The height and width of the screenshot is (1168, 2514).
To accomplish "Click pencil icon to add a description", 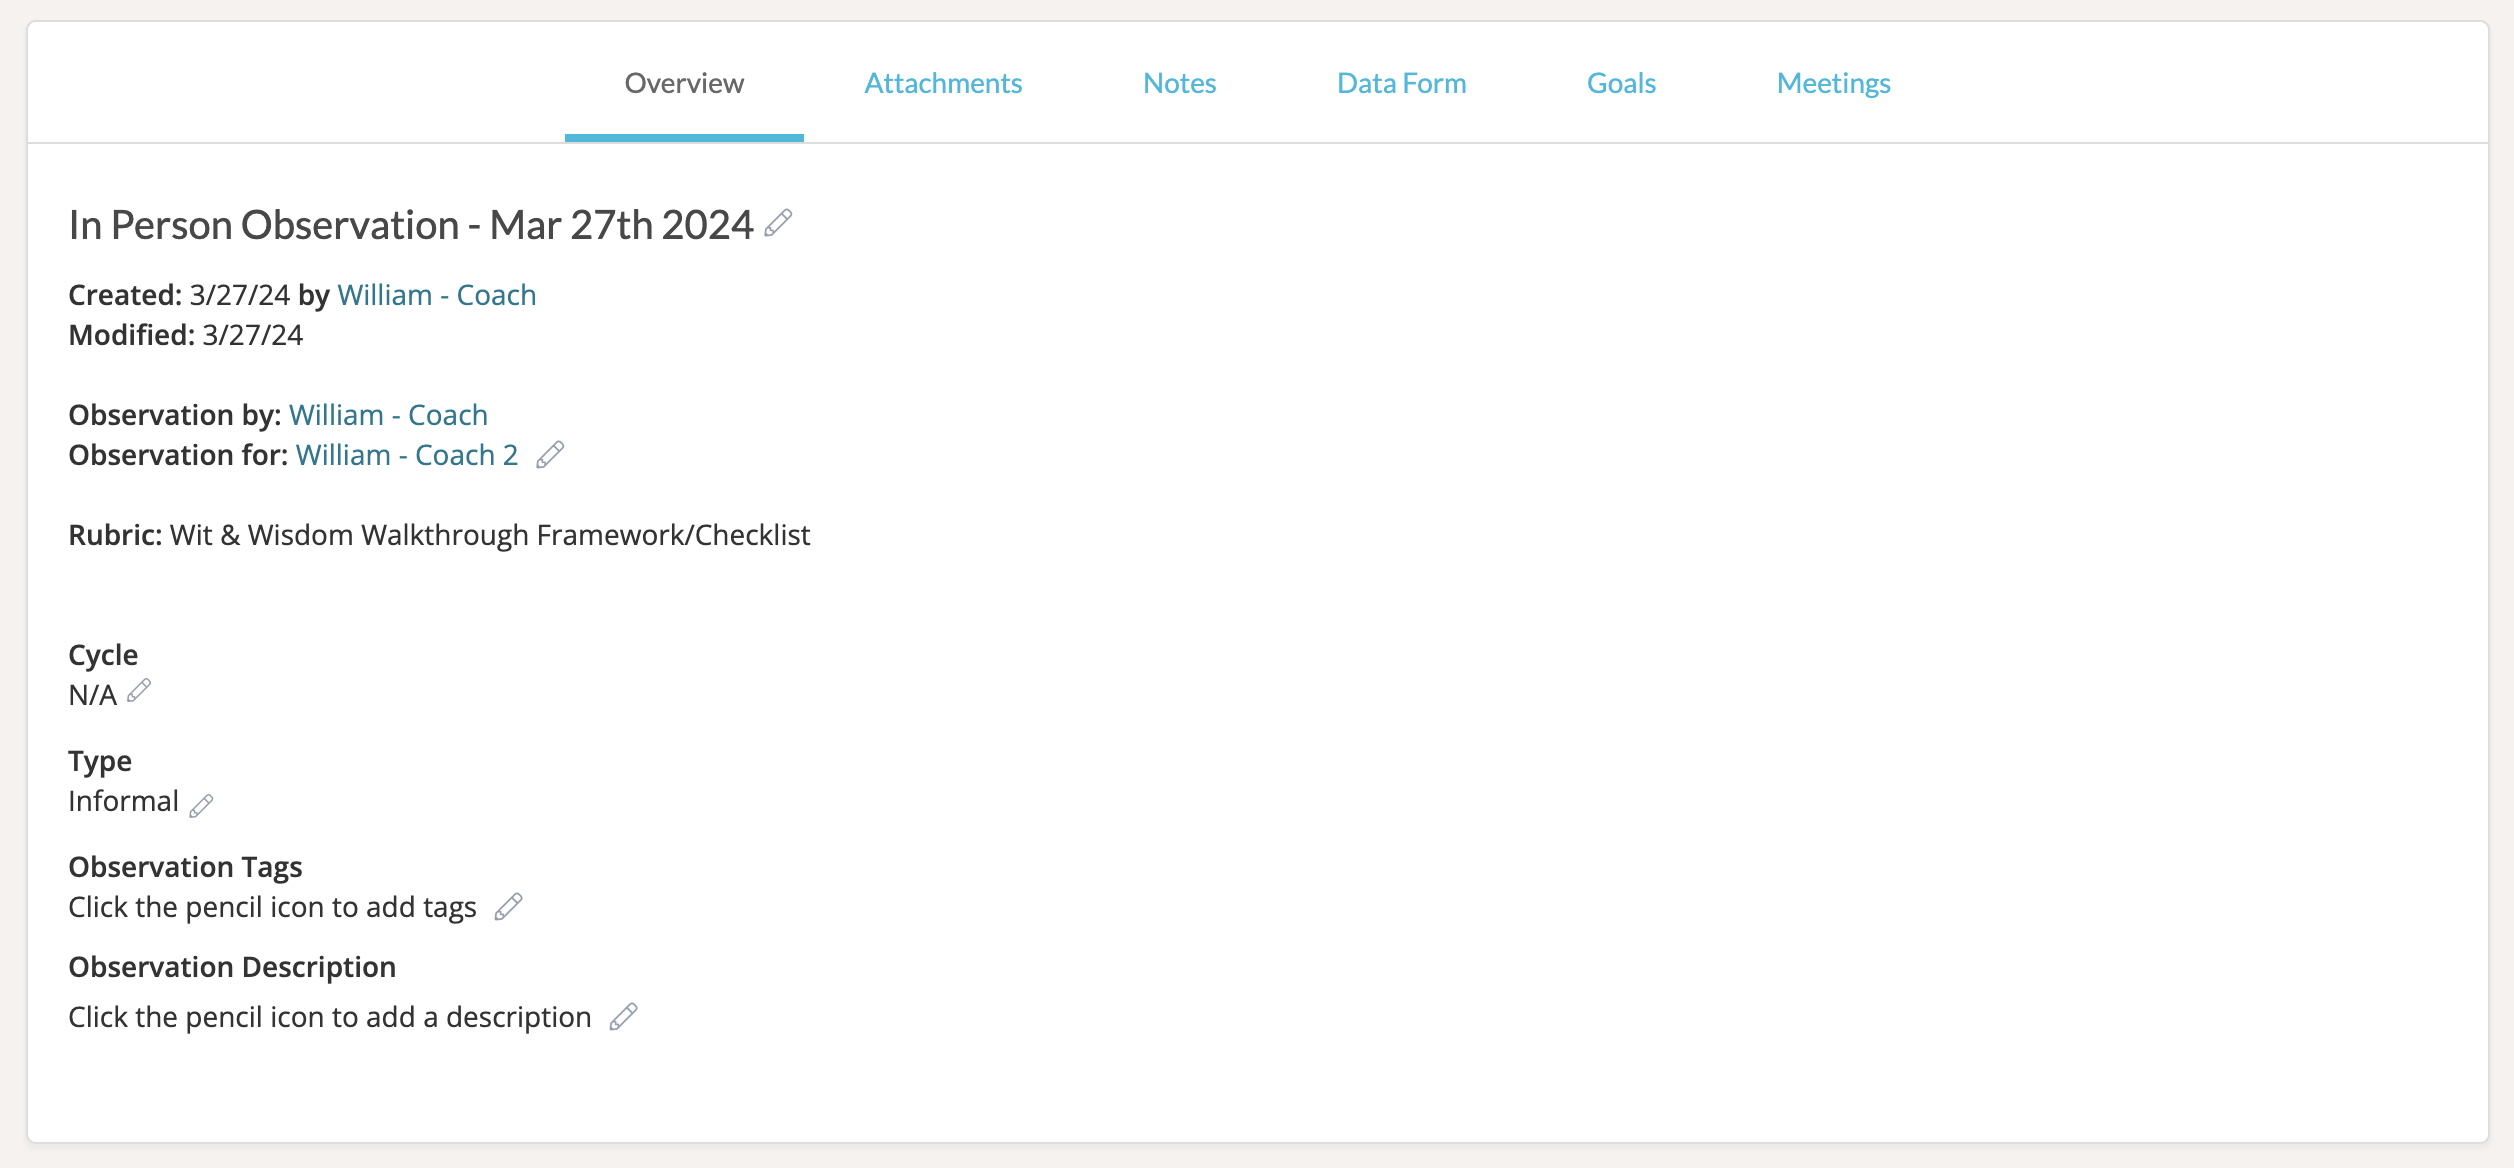I will point(623,1017).
